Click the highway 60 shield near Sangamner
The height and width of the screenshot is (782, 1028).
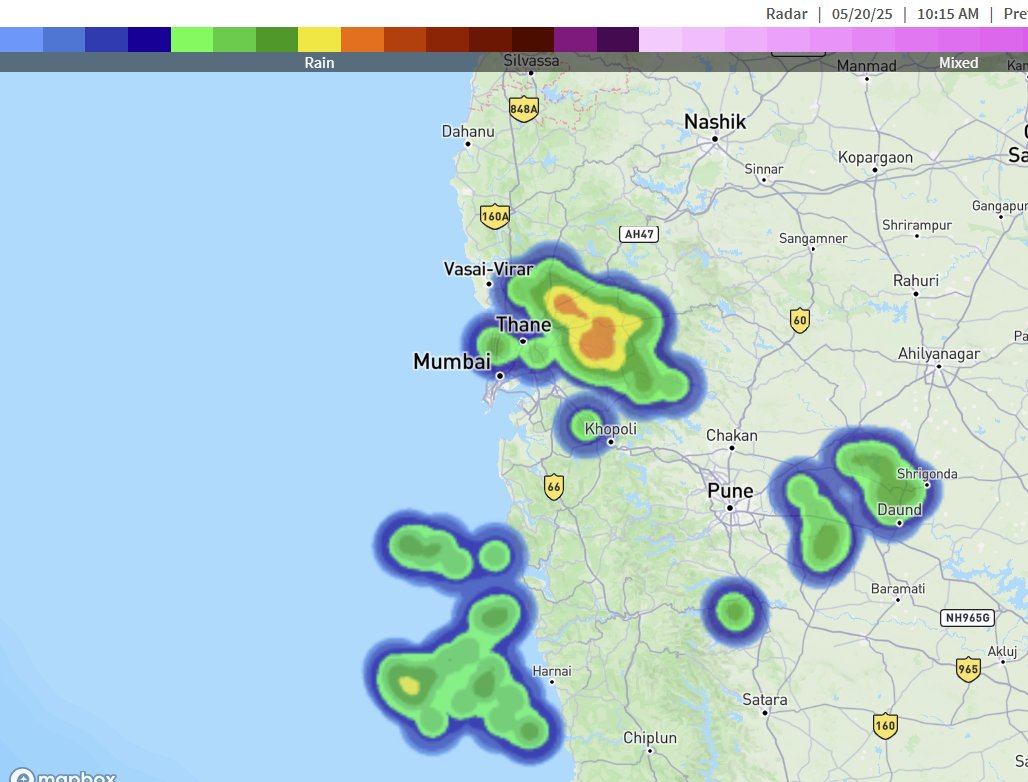point(799,321)
